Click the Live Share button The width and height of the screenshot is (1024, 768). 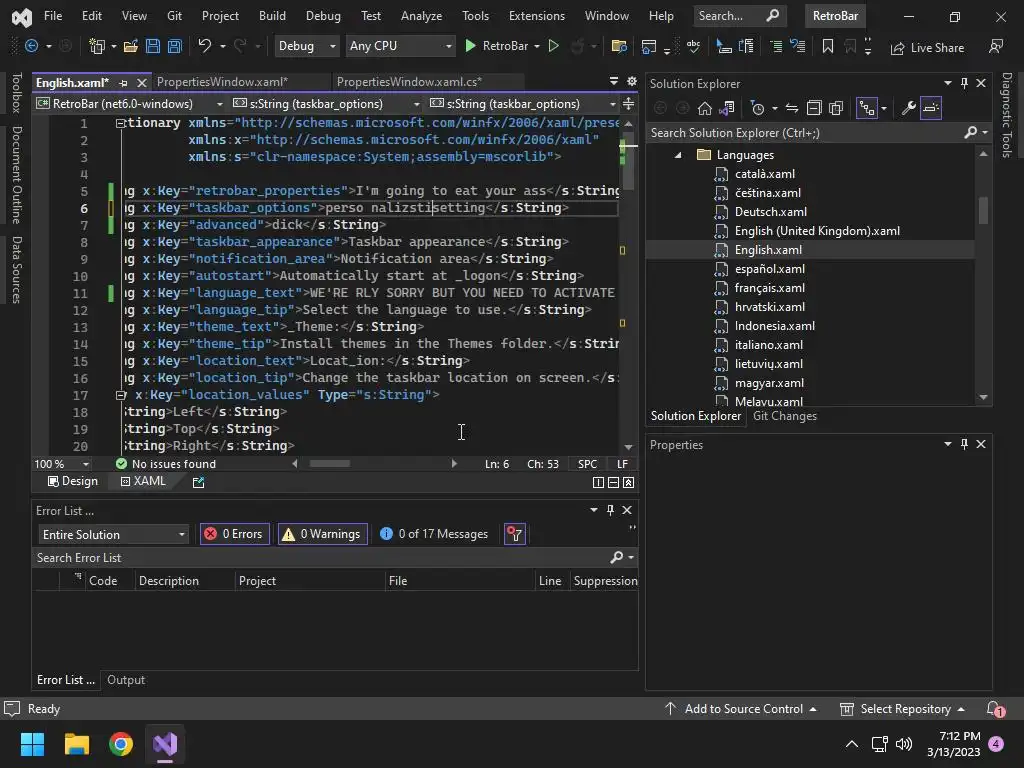(927, 48)
